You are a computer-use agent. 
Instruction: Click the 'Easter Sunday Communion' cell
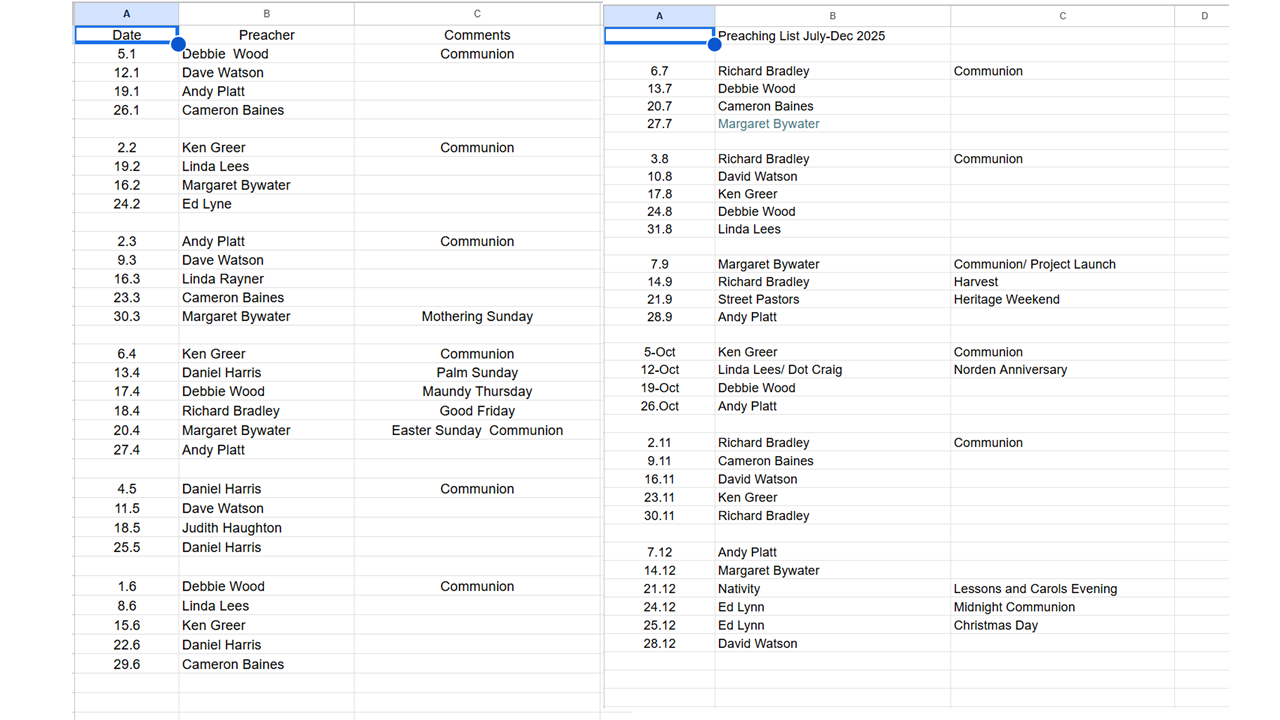[x=477, y=430]
